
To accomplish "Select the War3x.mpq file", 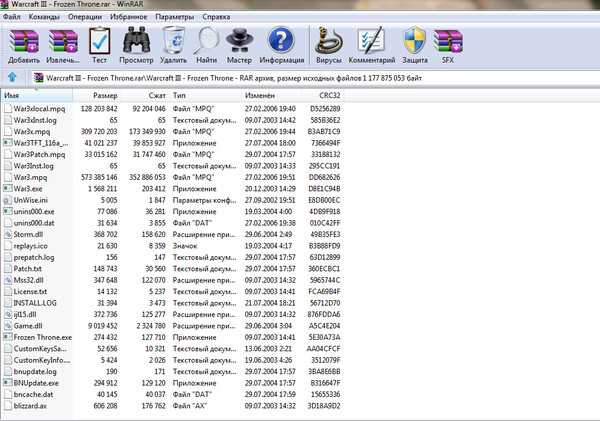I will click(32, 131).
